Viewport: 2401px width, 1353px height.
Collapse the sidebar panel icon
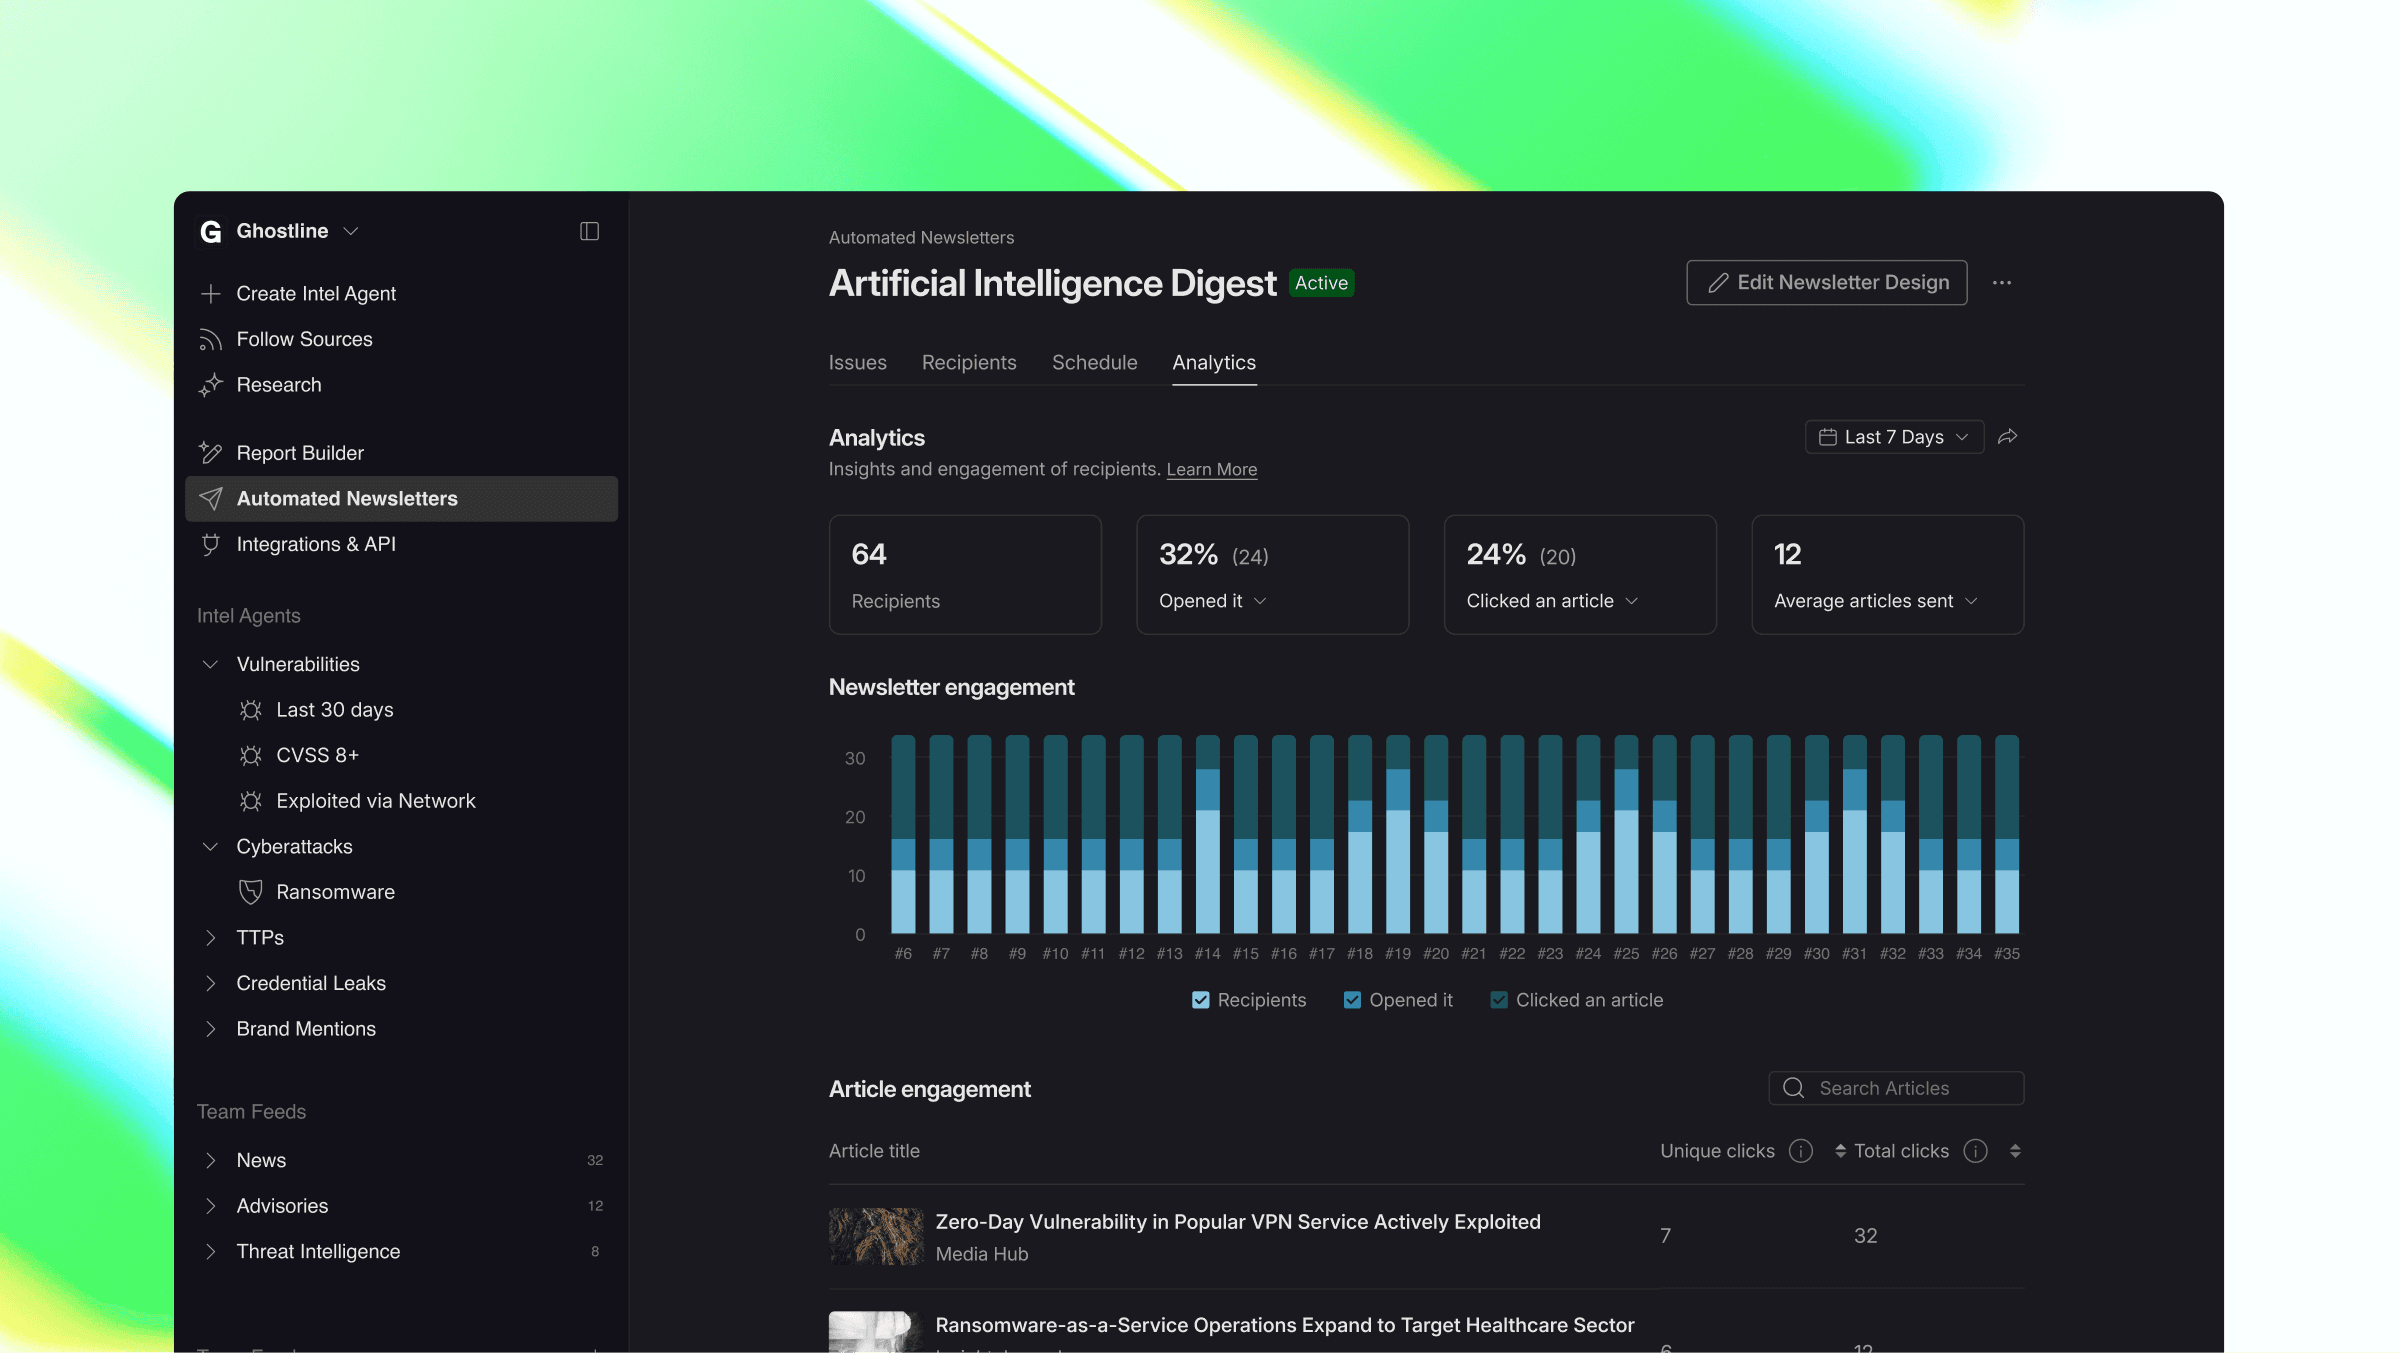coord(589,231)
